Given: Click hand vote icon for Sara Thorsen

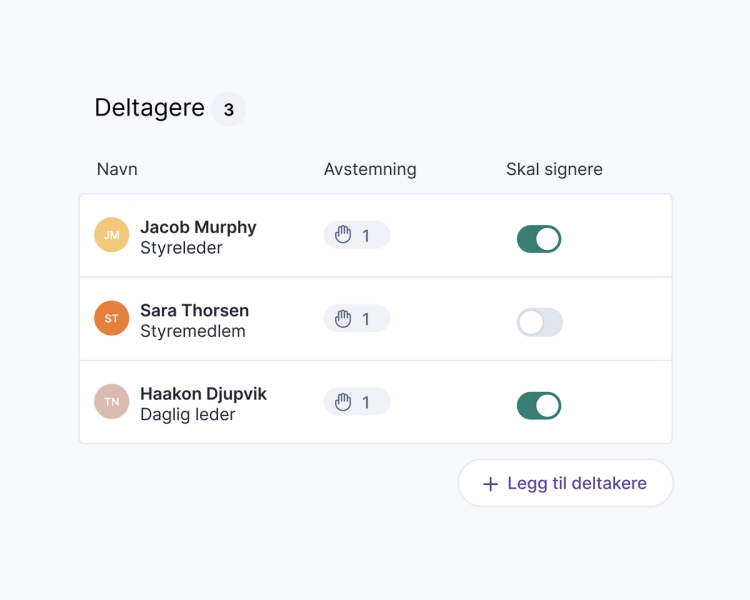Looking at the screenshot, I should click(344, 319).
